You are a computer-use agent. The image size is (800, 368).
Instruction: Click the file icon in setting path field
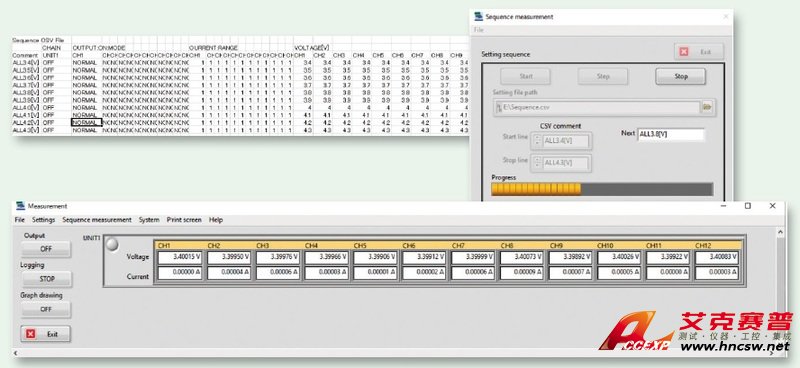(x=498, y=108)
